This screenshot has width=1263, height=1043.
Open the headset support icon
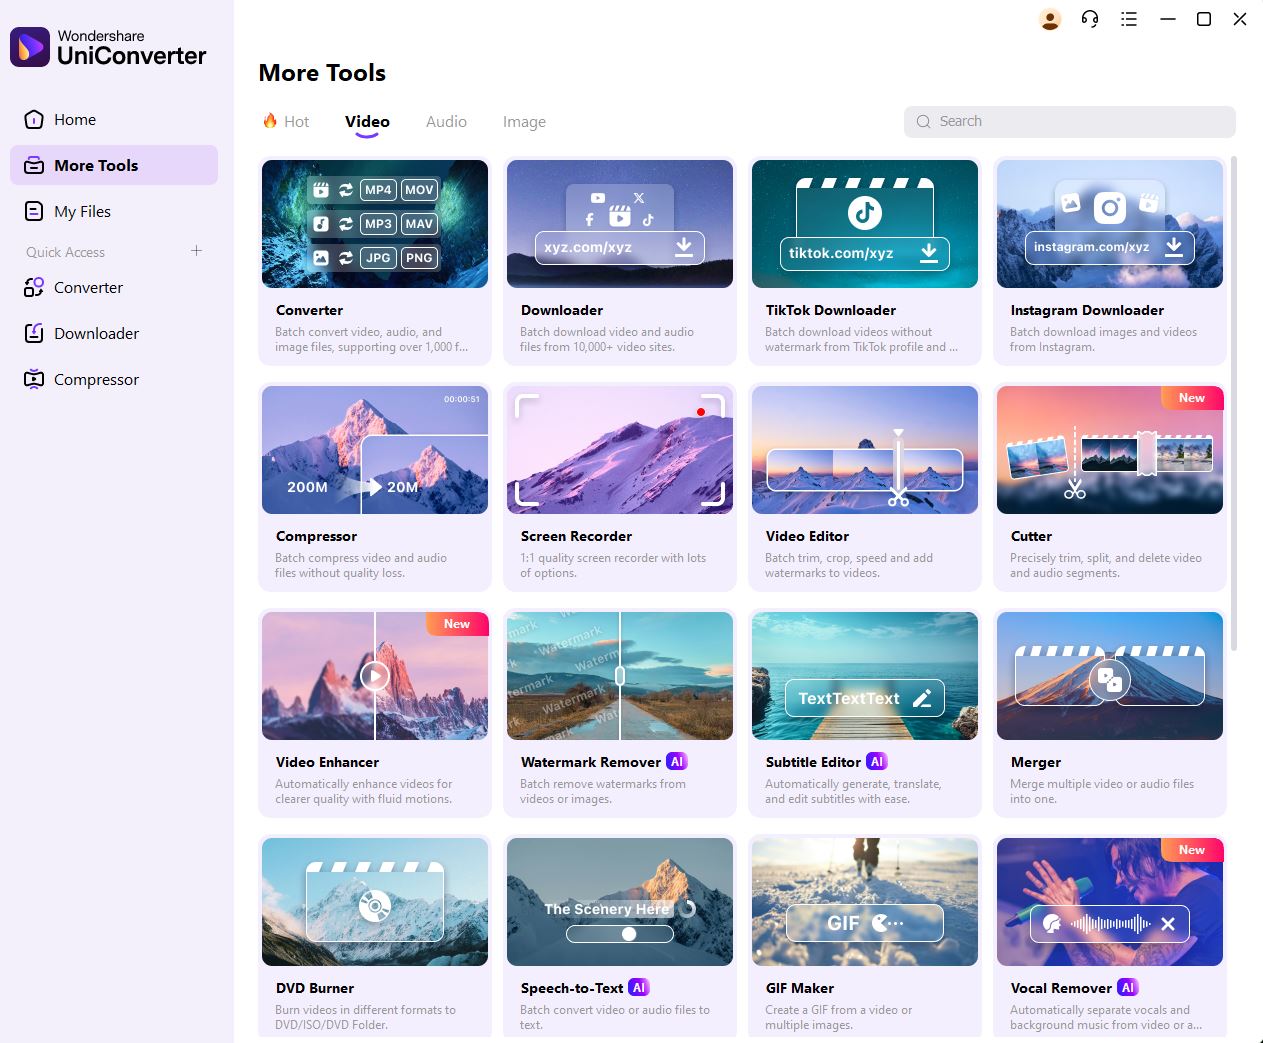pos(1090,19)
